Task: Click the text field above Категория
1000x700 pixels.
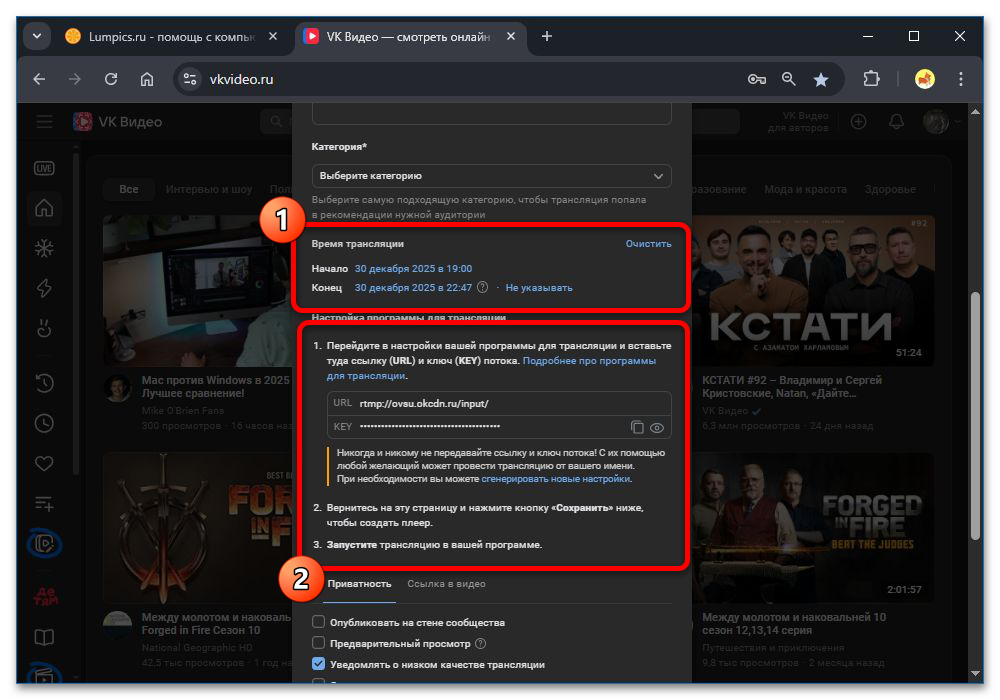Action: [x=491, y=113]
